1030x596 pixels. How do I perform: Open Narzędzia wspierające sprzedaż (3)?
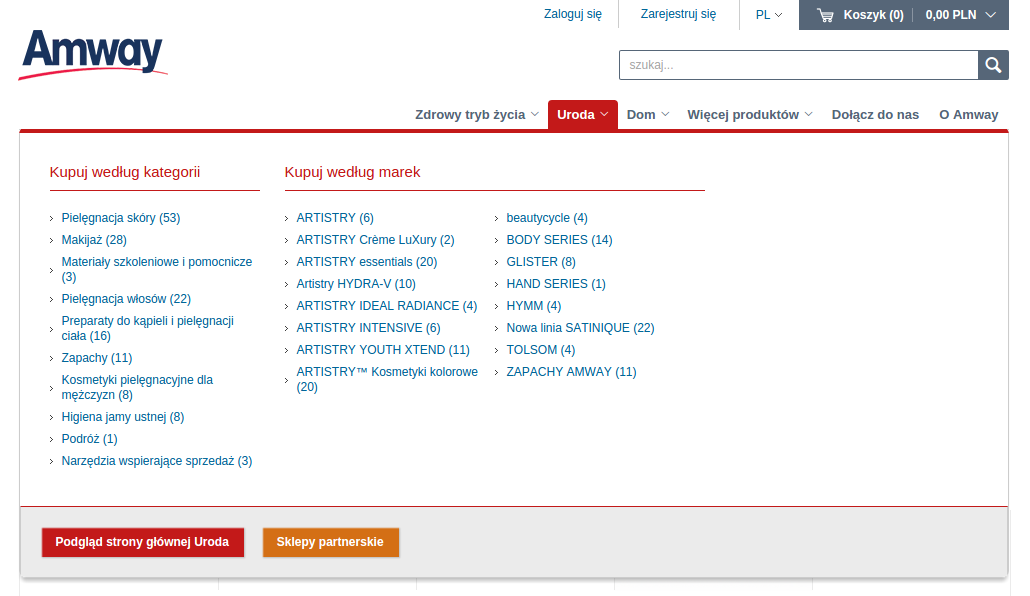click(157, 461)
